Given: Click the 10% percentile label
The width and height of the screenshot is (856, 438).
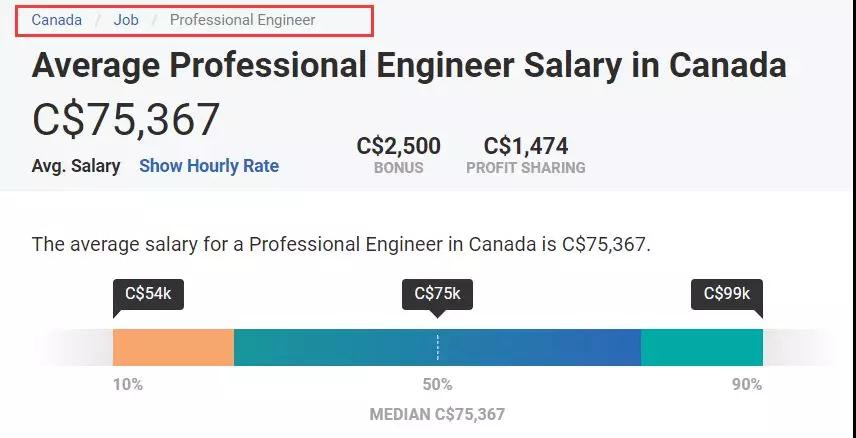Looking at the screenshot, I should click(x=128, y=384).
